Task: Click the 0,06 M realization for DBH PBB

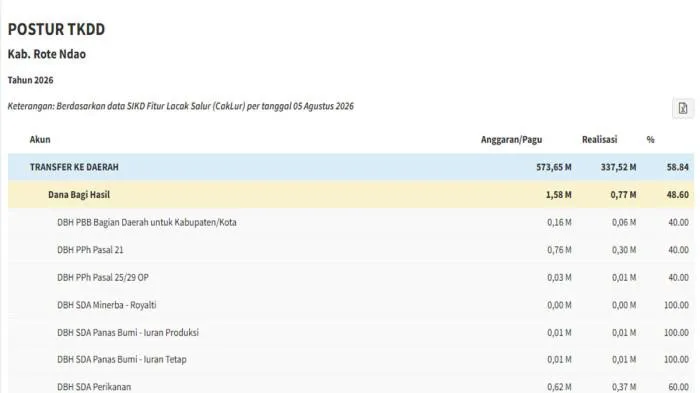Action: [624, 222]
